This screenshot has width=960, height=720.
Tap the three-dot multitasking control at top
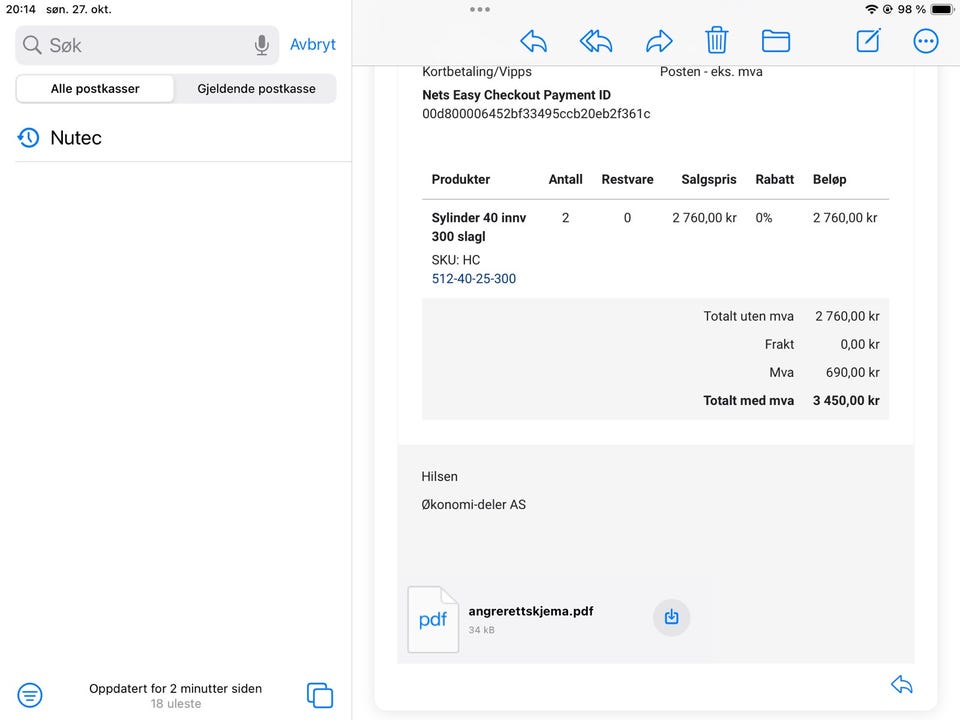pyautogui.click(x=480, y=10)
